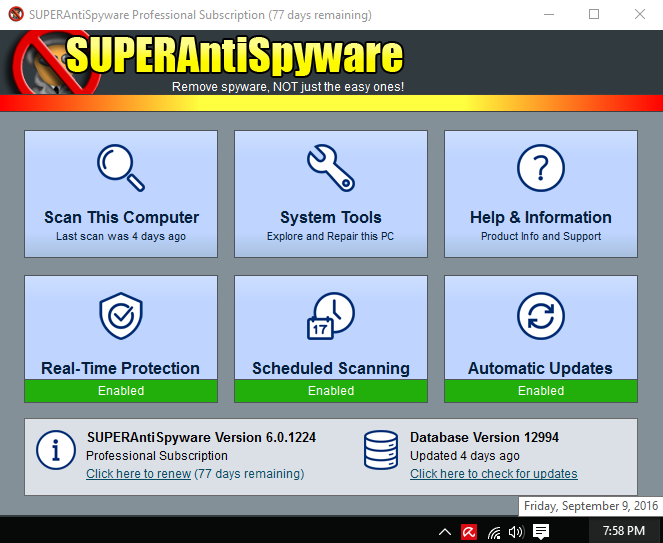Click Real-Time Protection title
This screenshot has height=543, width=663.
[x=121, y=368]
